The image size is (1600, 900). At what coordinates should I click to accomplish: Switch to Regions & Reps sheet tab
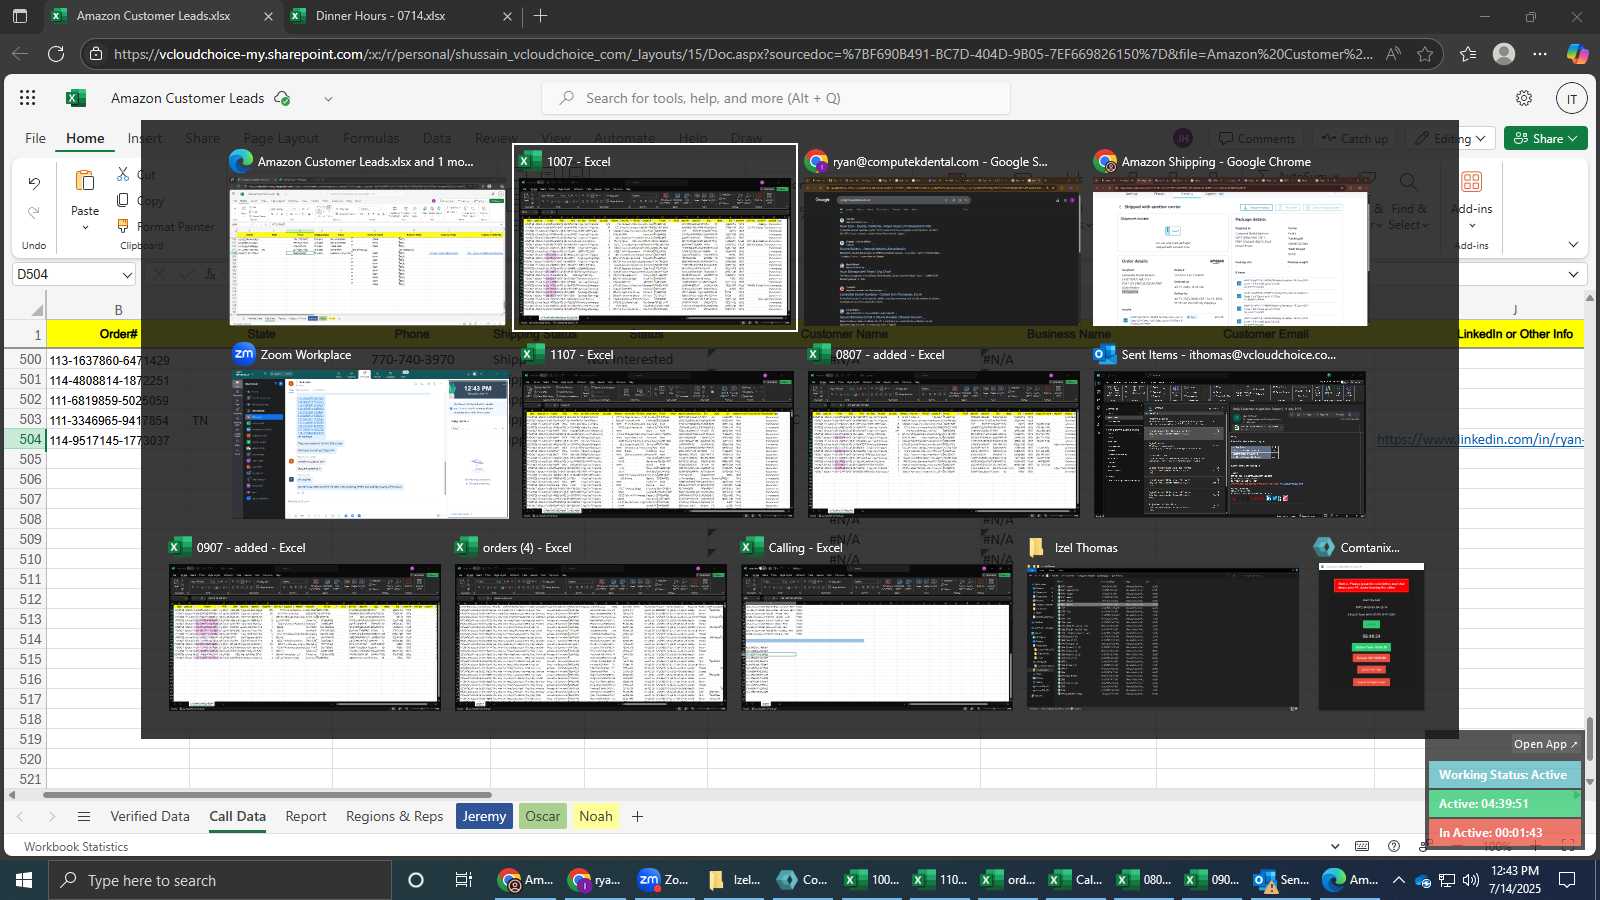(x=394, y=816)
